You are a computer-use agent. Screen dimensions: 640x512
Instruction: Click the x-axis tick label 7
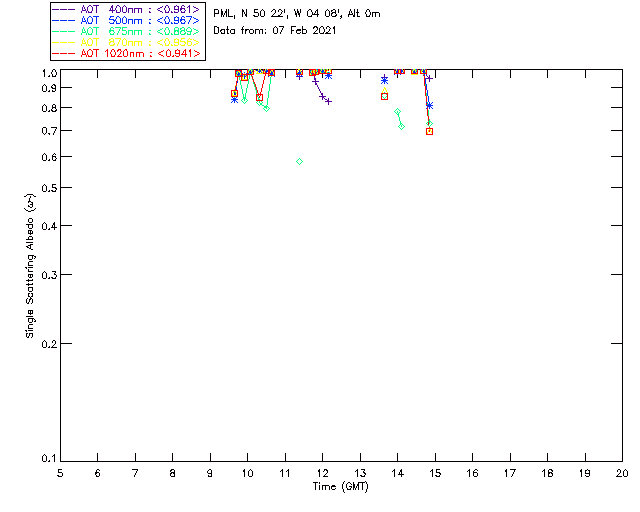[x=135, y=473]
